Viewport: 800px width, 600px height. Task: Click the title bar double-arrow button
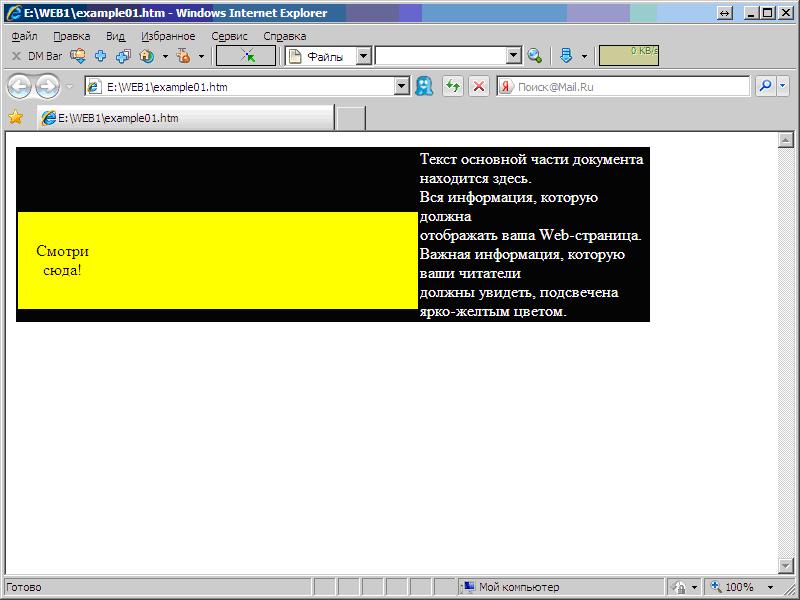tap(724, 13)
